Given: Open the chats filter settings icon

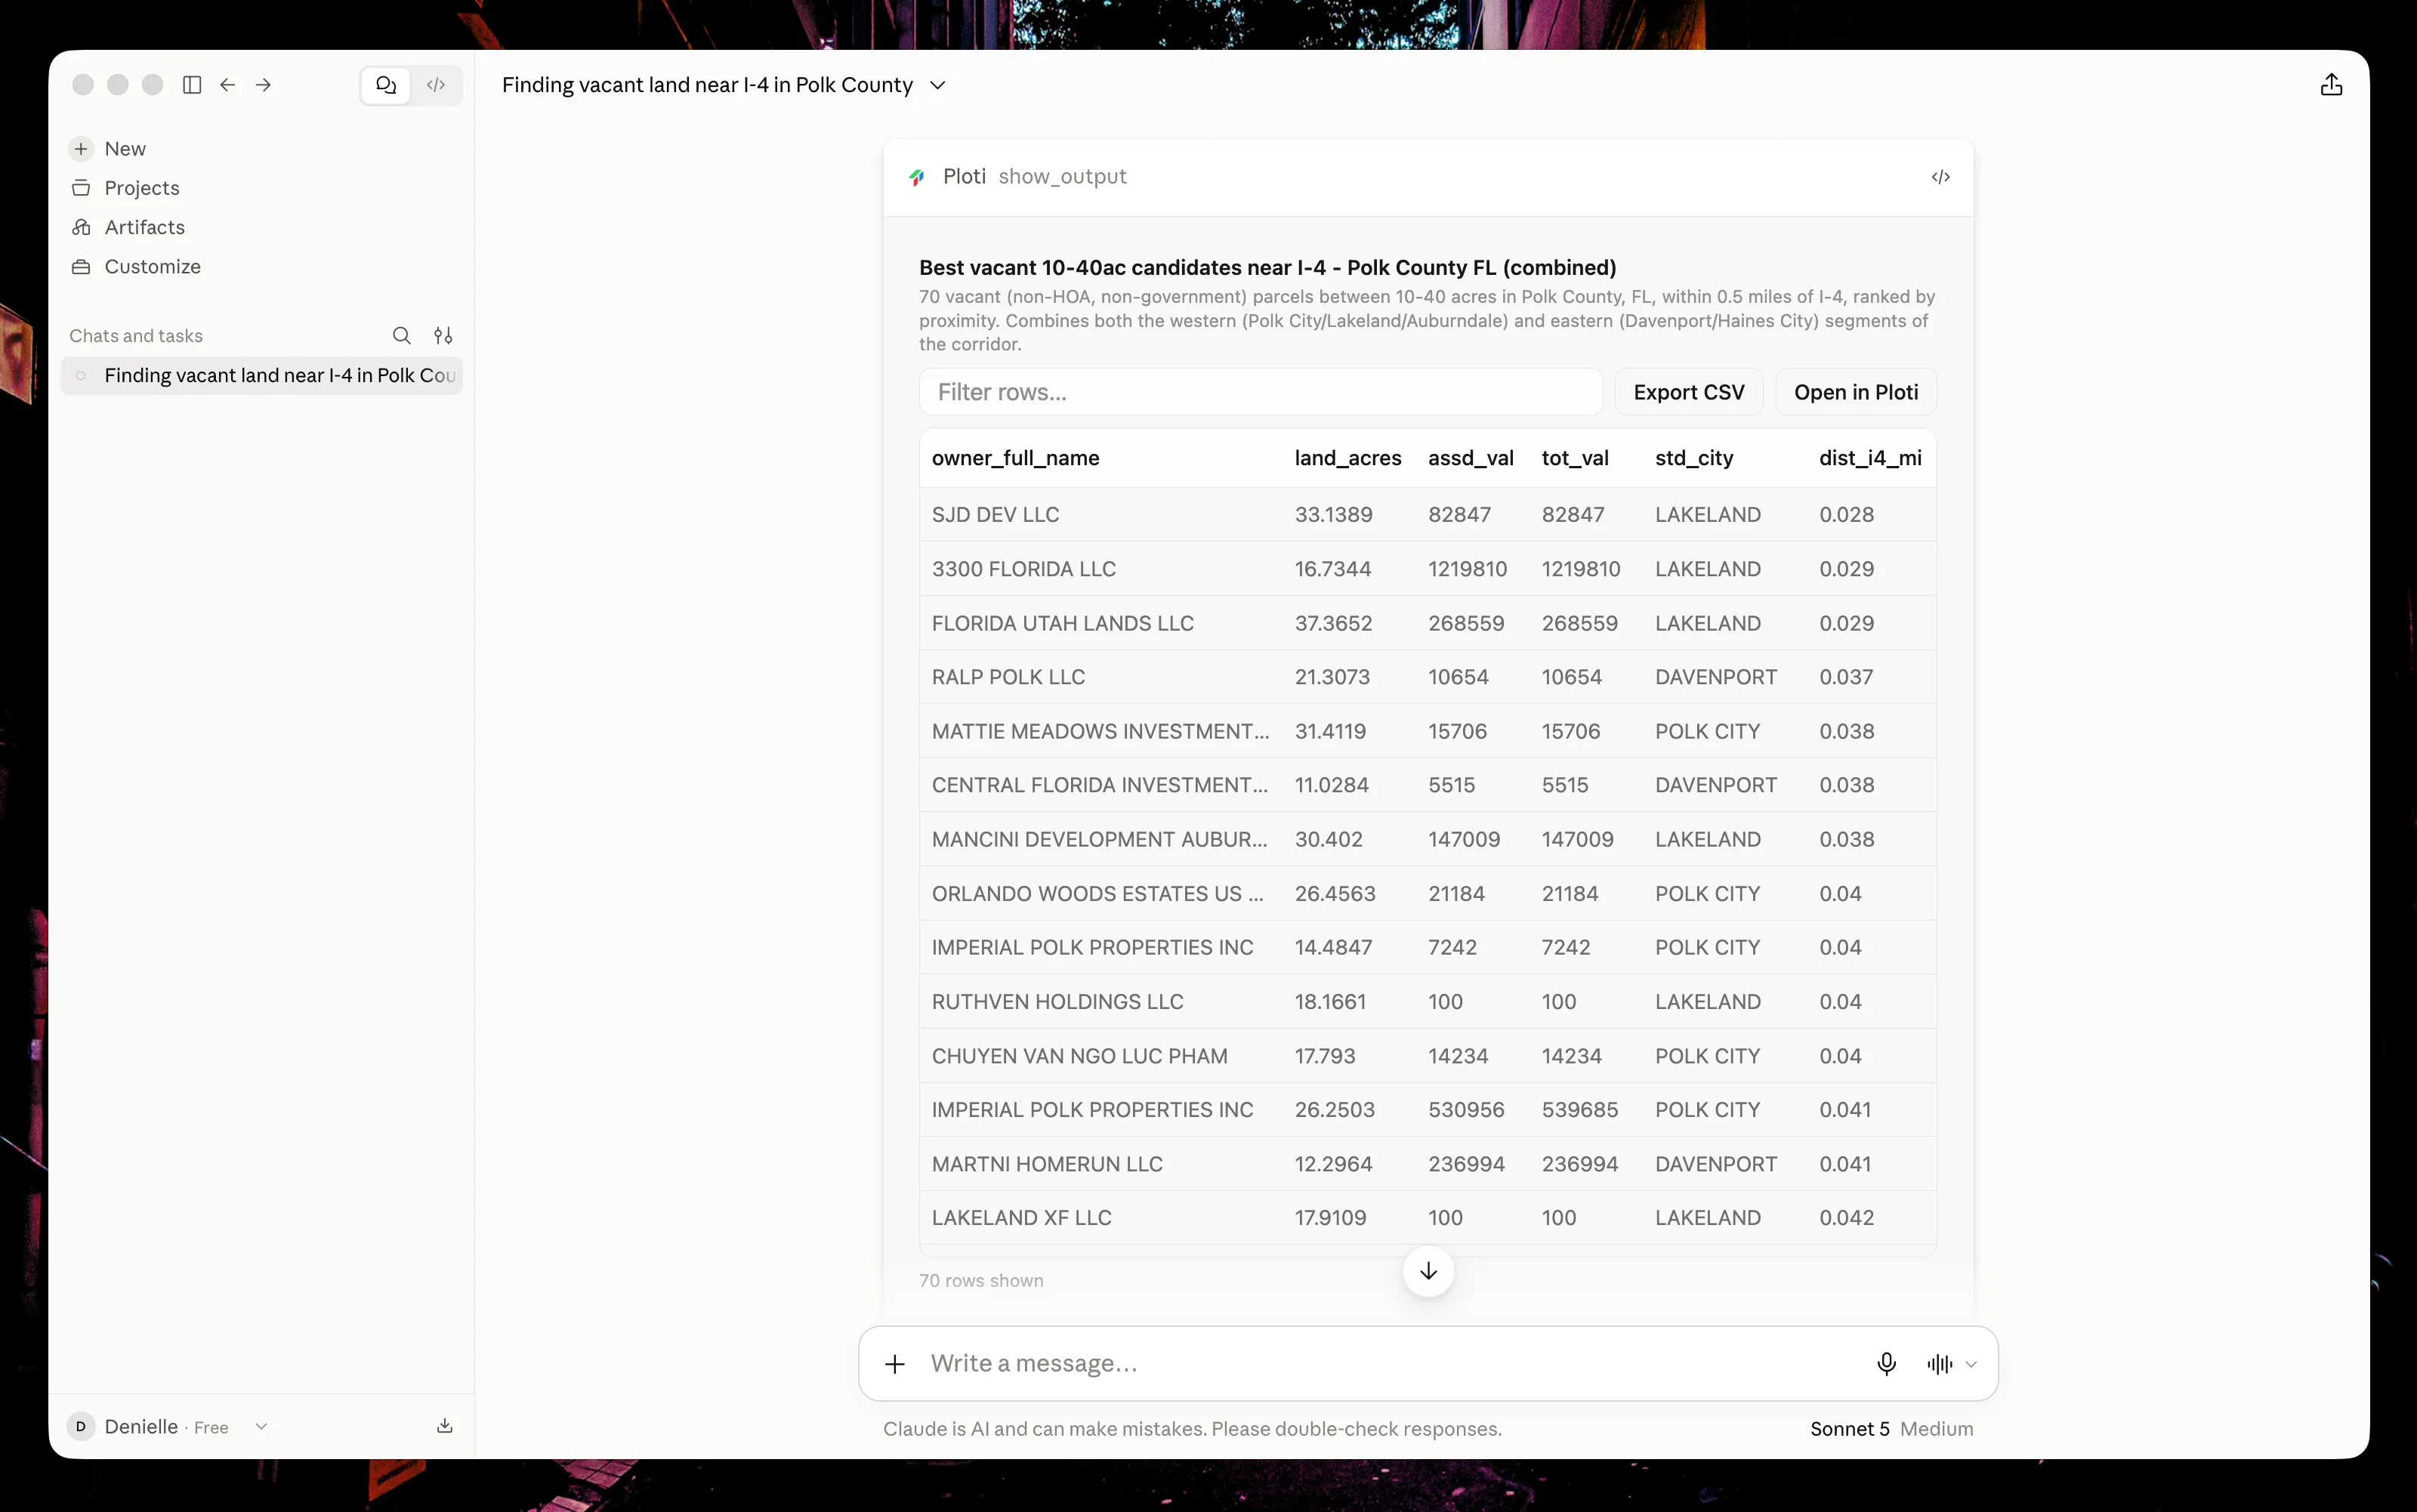Looking at the screenshot, I should (443, 336).
